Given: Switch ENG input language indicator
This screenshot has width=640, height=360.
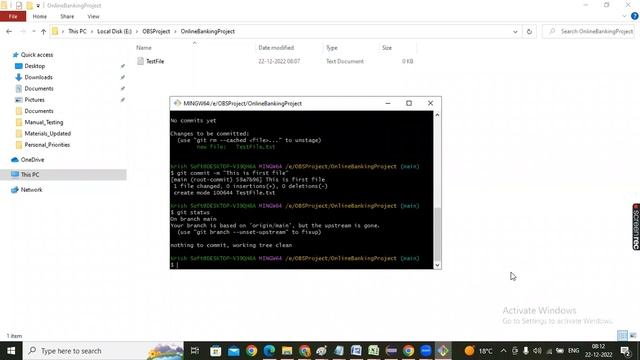Looking at the screenshot, I should (x=573, y=351).
